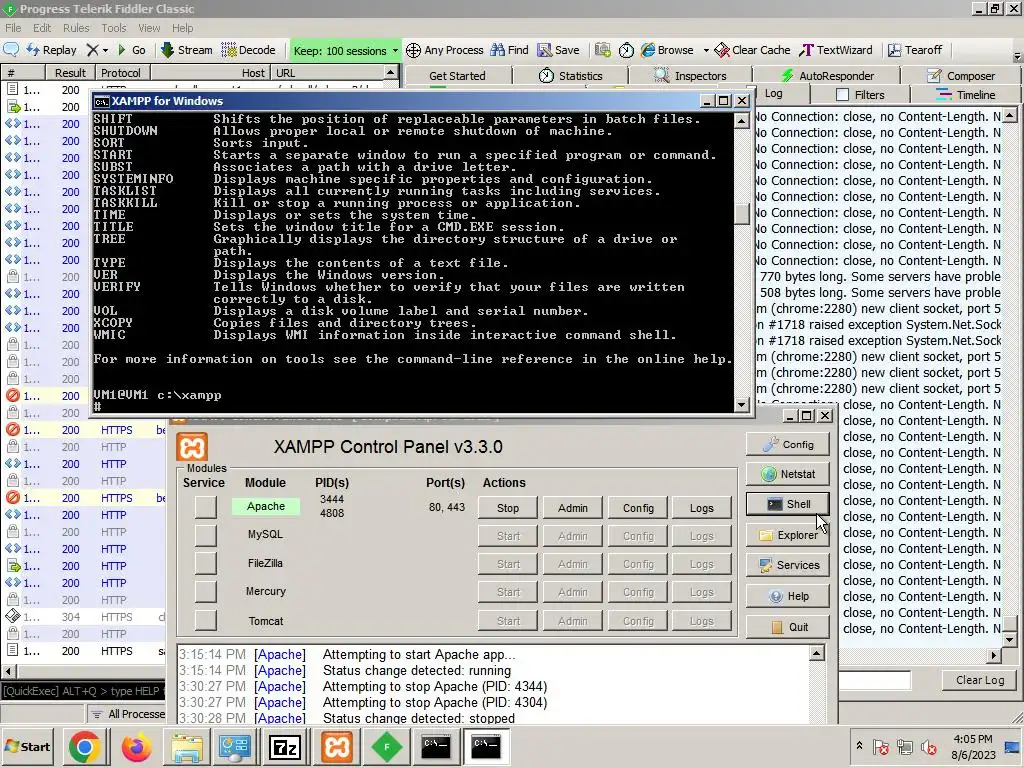Click the timer stopwatch icon
The width and height of the screenshot is (1024, 768).
point(626,50)
